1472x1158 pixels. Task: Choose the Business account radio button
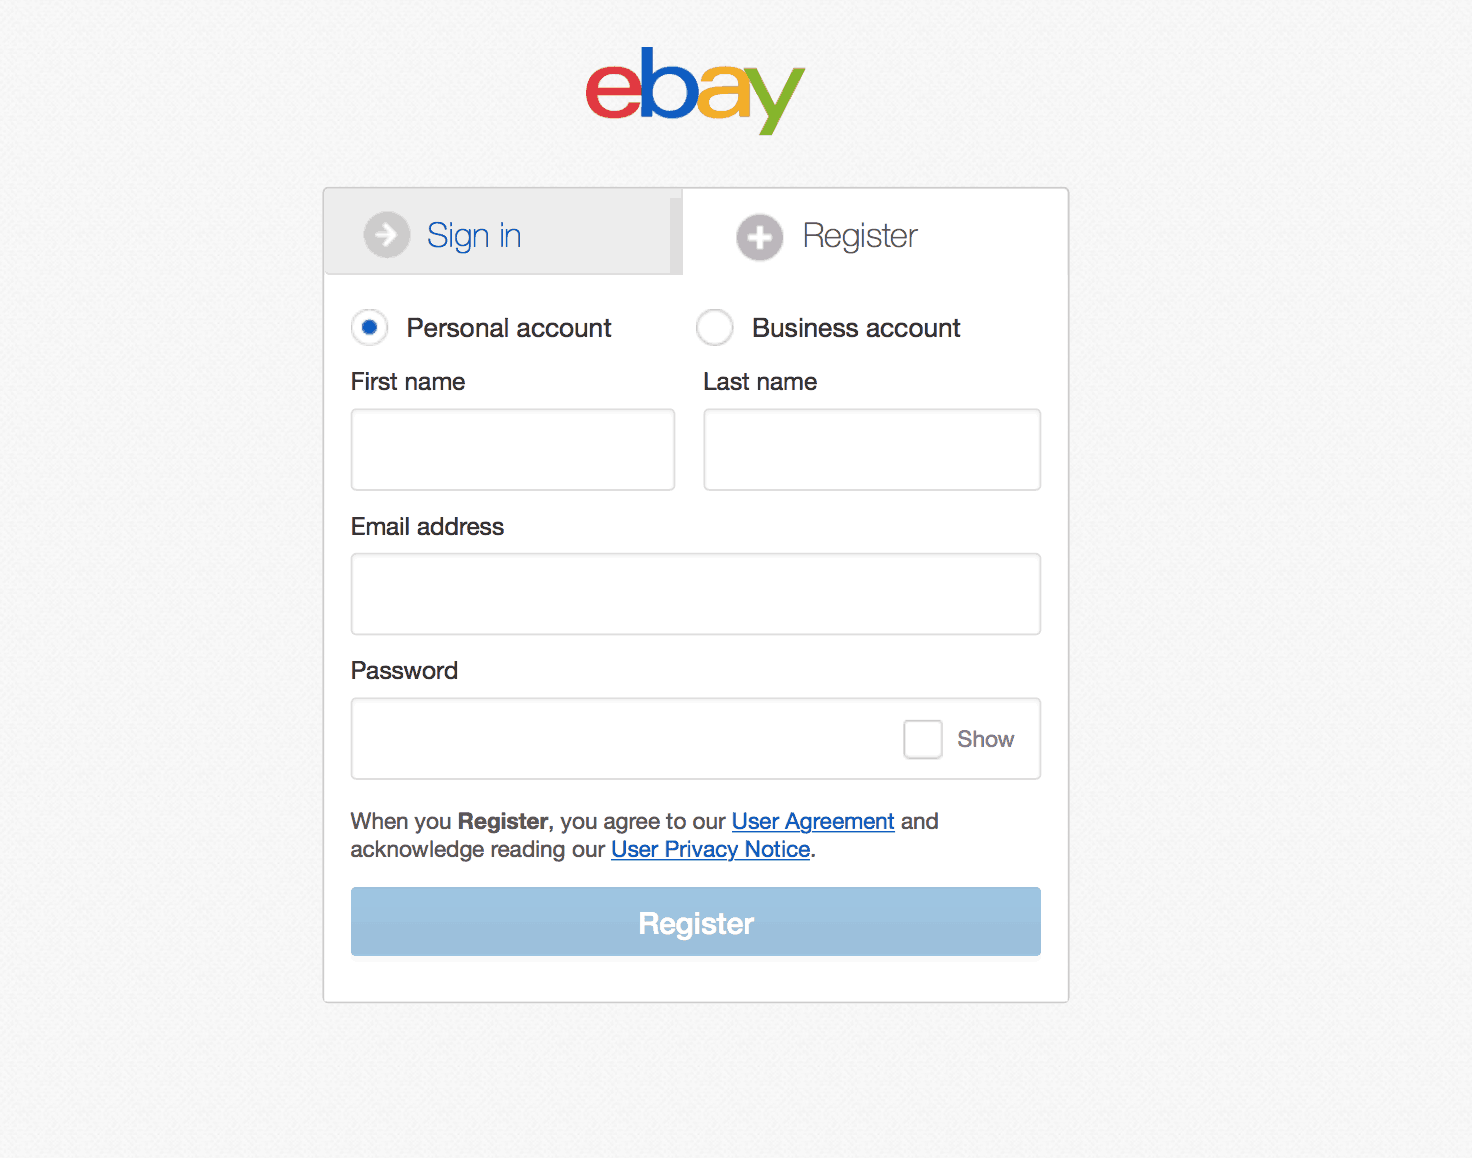[x=714, y=327]
